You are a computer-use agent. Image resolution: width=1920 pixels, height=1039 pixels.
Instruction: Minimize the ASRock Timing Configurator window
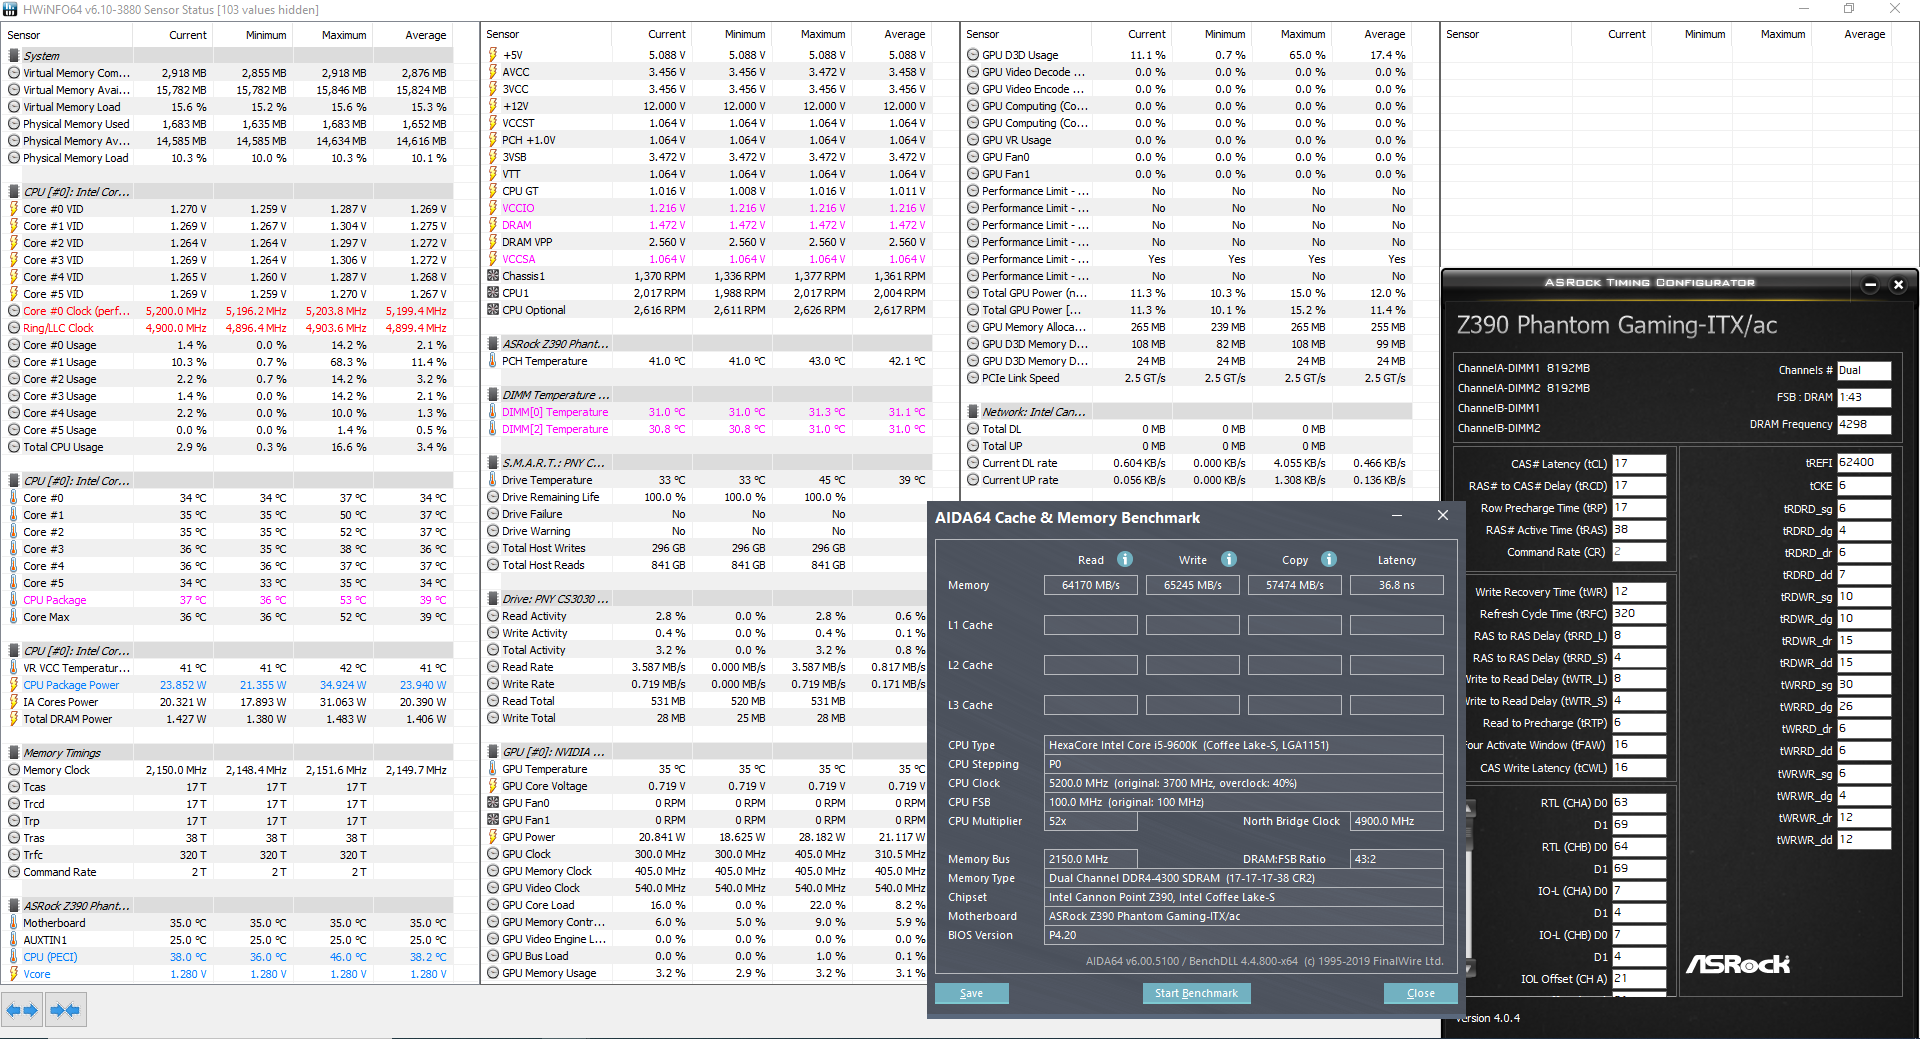1870,285
